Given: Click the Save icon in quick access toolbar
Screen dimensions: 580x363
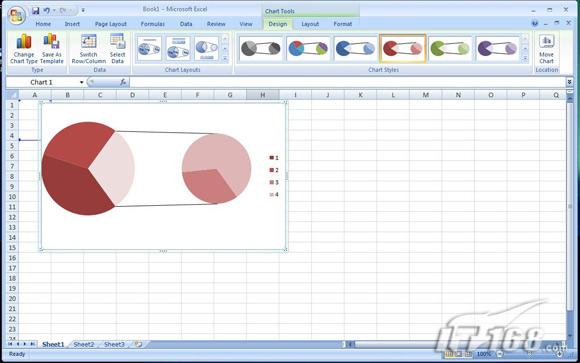Looking at the screenshot, I should (35, 10).
